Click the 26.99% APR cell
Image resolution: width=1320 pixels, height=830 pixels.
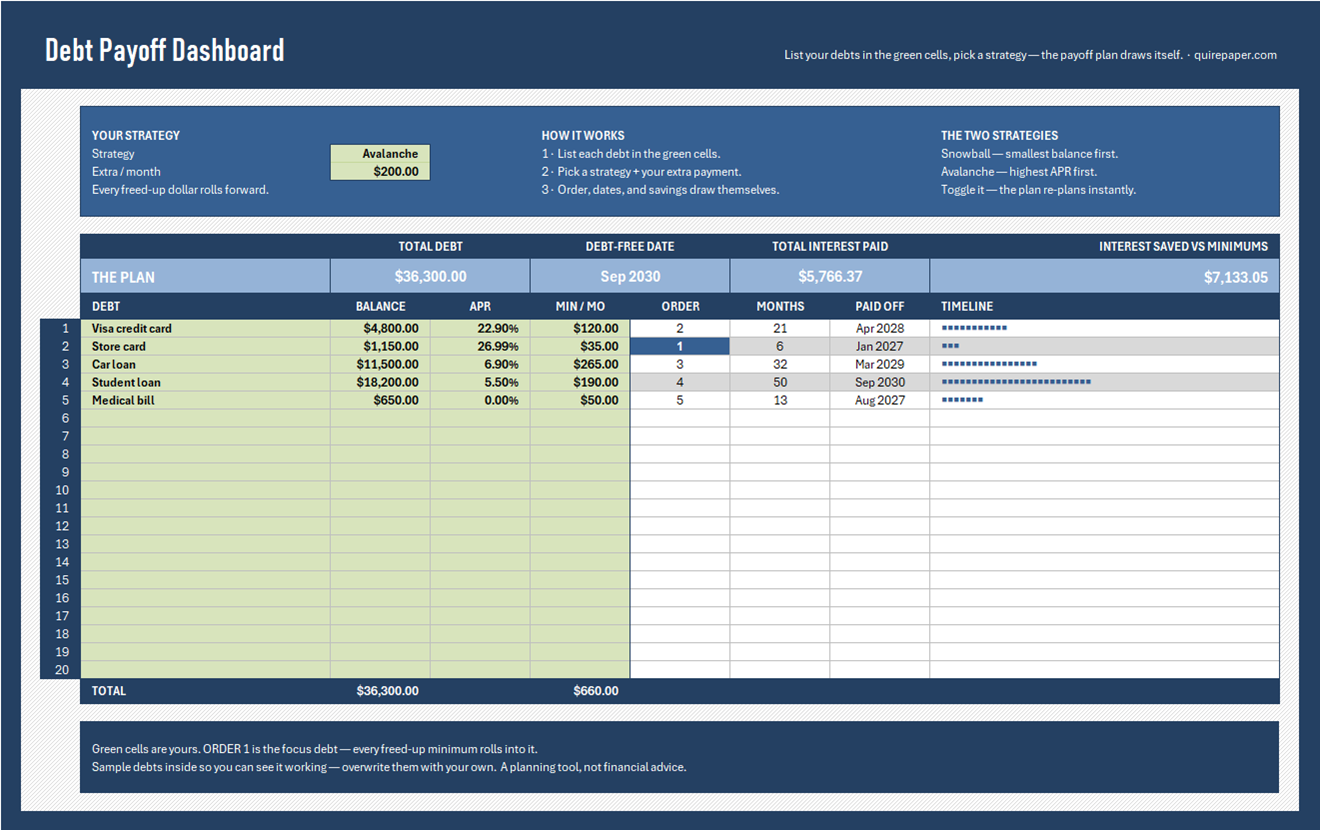click(x=480, y=346)
